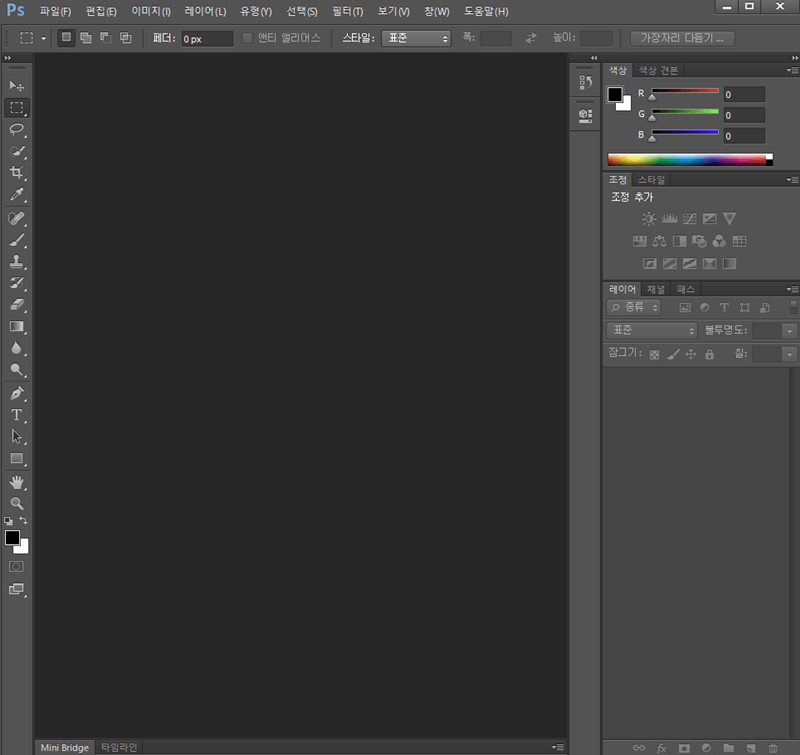This screenshot has height=755, width=800.
Task: Choose Intersect with selection mode
Action: coord(126,38)
